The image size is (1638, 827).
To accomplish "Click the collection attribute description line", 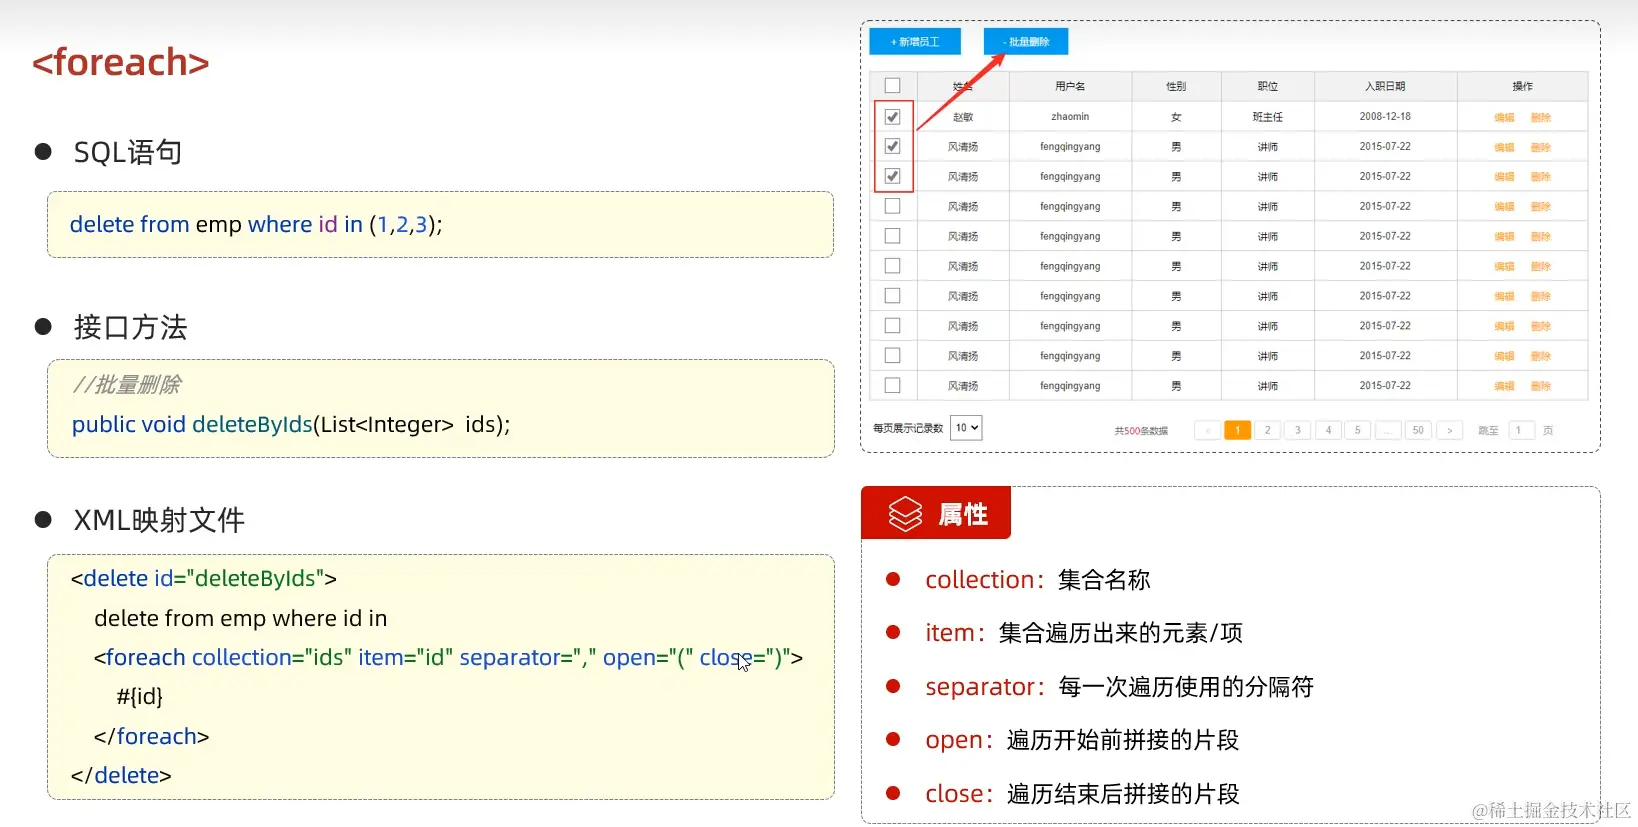I will click(x=1038, y=580).
